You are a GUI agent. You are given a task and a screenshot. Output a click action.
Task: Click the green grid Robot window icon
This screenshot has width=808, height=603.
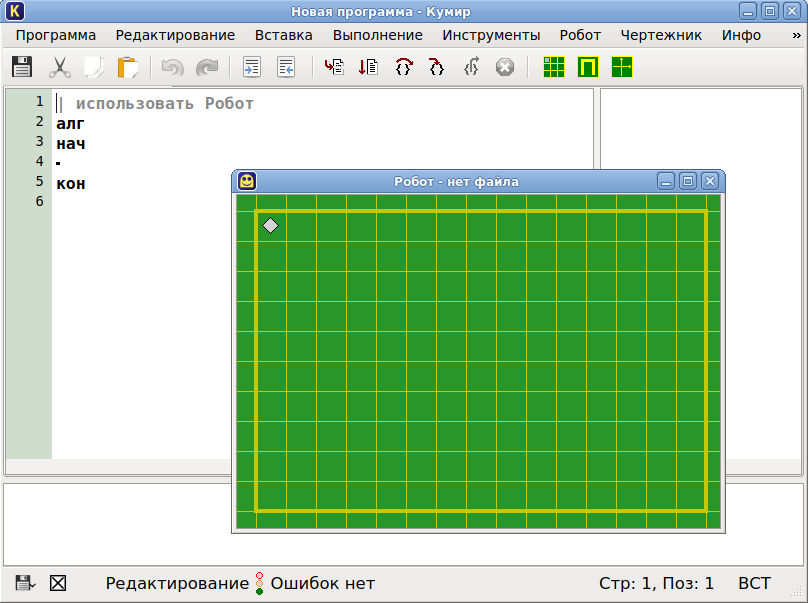pyautogui.click(x=554, y=67)
